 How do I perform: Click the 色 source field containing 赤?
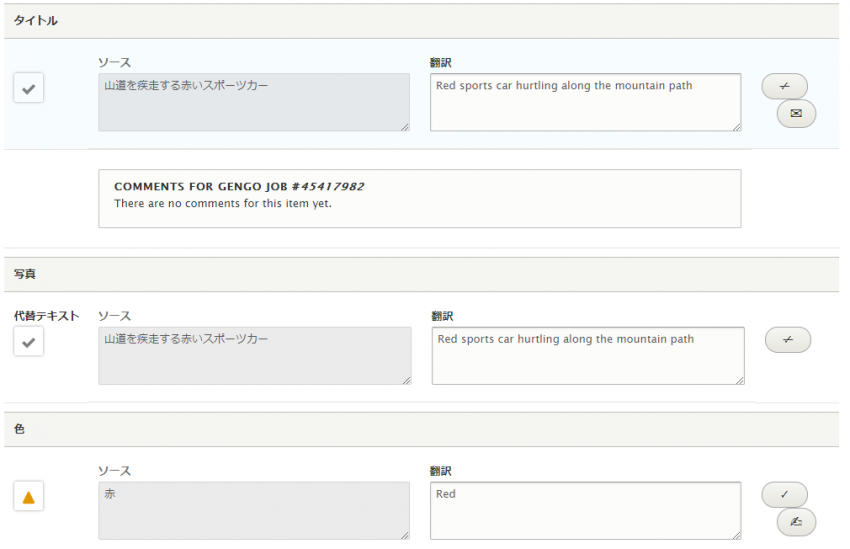tap(253, 510)
